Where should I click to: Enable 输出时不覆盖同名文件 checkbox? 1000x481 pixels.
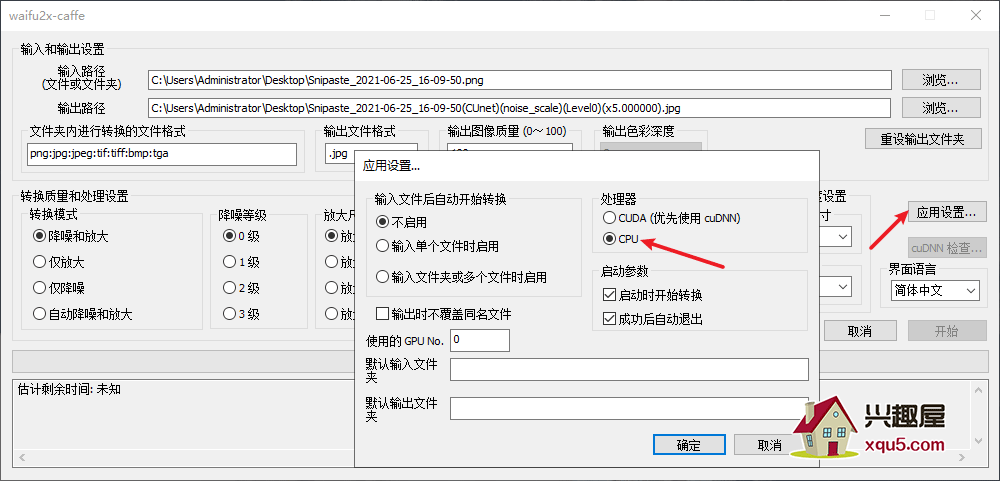pyautogui.click(x=444, y=313)
